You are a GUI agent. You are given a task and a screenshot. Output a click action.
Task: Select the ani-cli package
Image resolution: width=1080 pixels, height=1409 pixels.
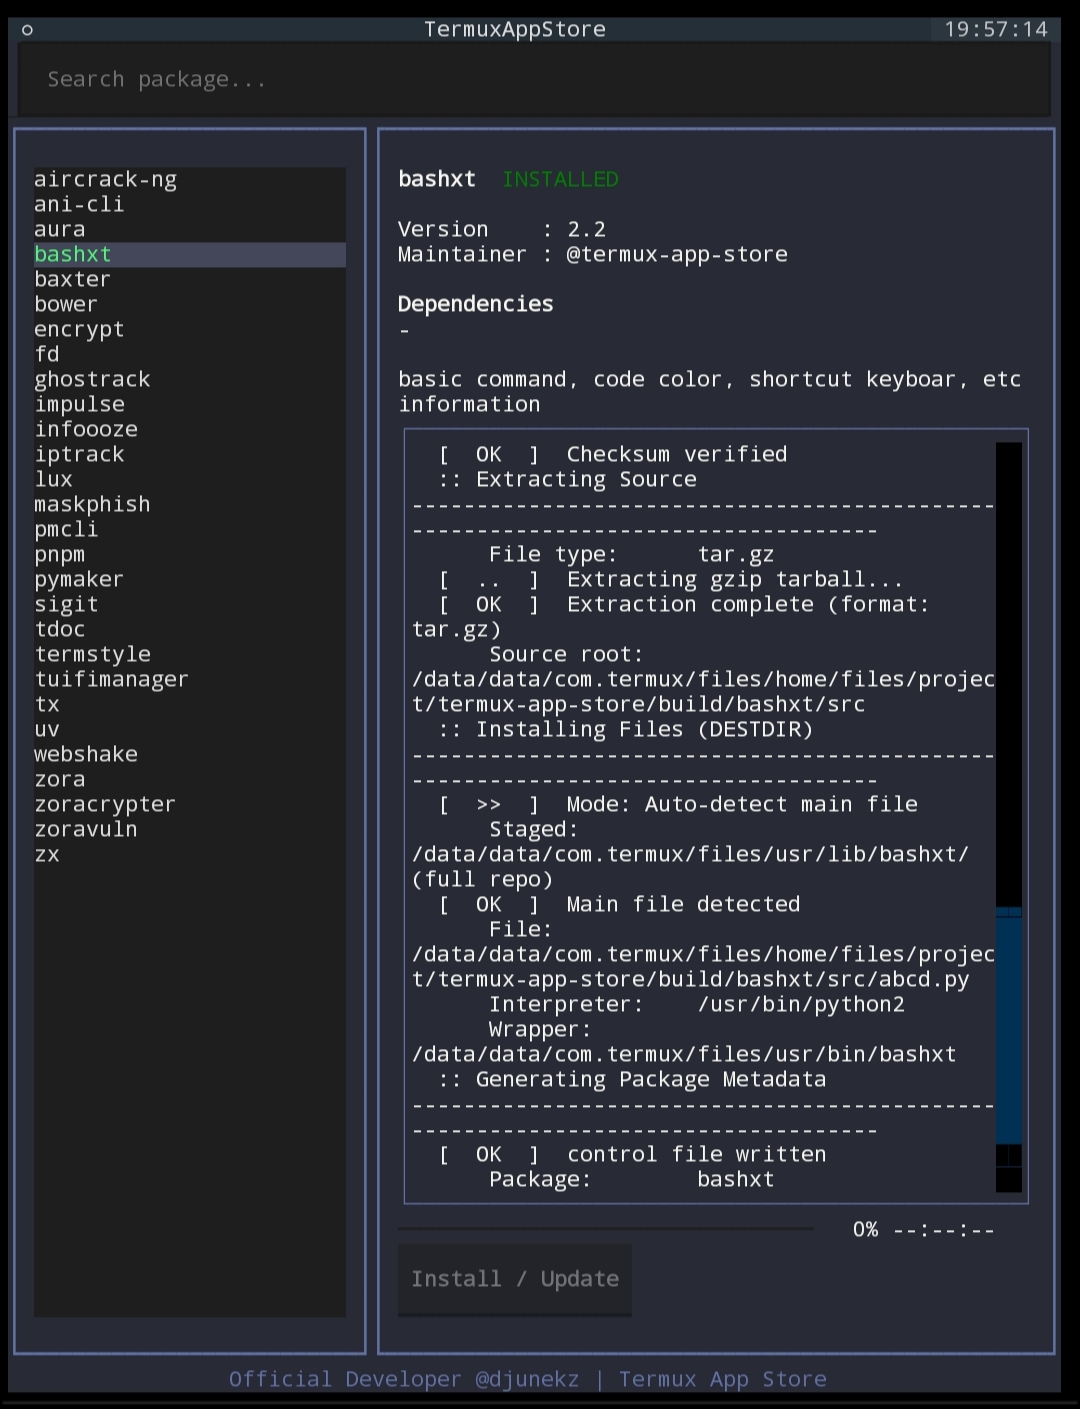point(79,204)
